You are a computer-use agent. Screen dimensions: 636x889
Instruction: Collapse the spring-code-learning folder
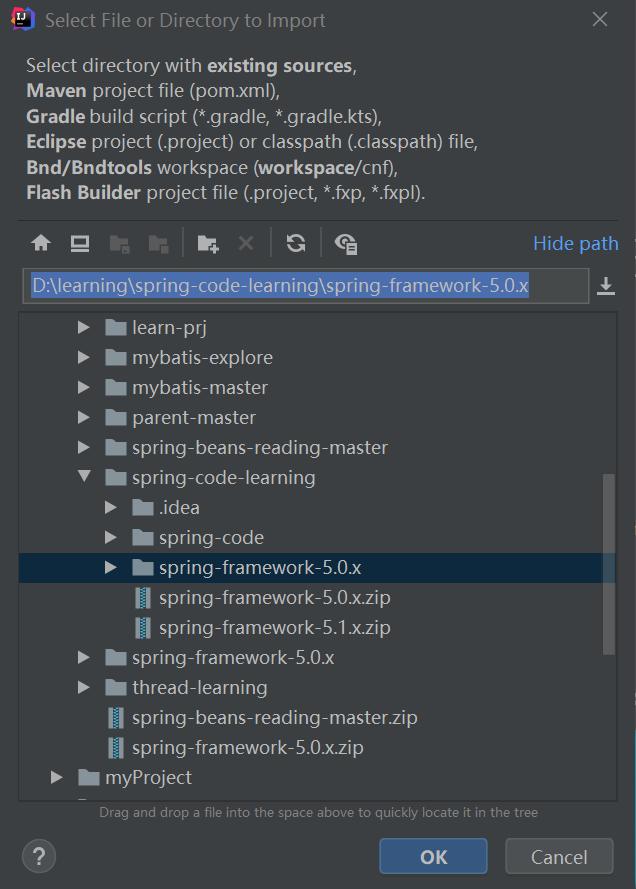pyautogui.click(x=84, y=477)
